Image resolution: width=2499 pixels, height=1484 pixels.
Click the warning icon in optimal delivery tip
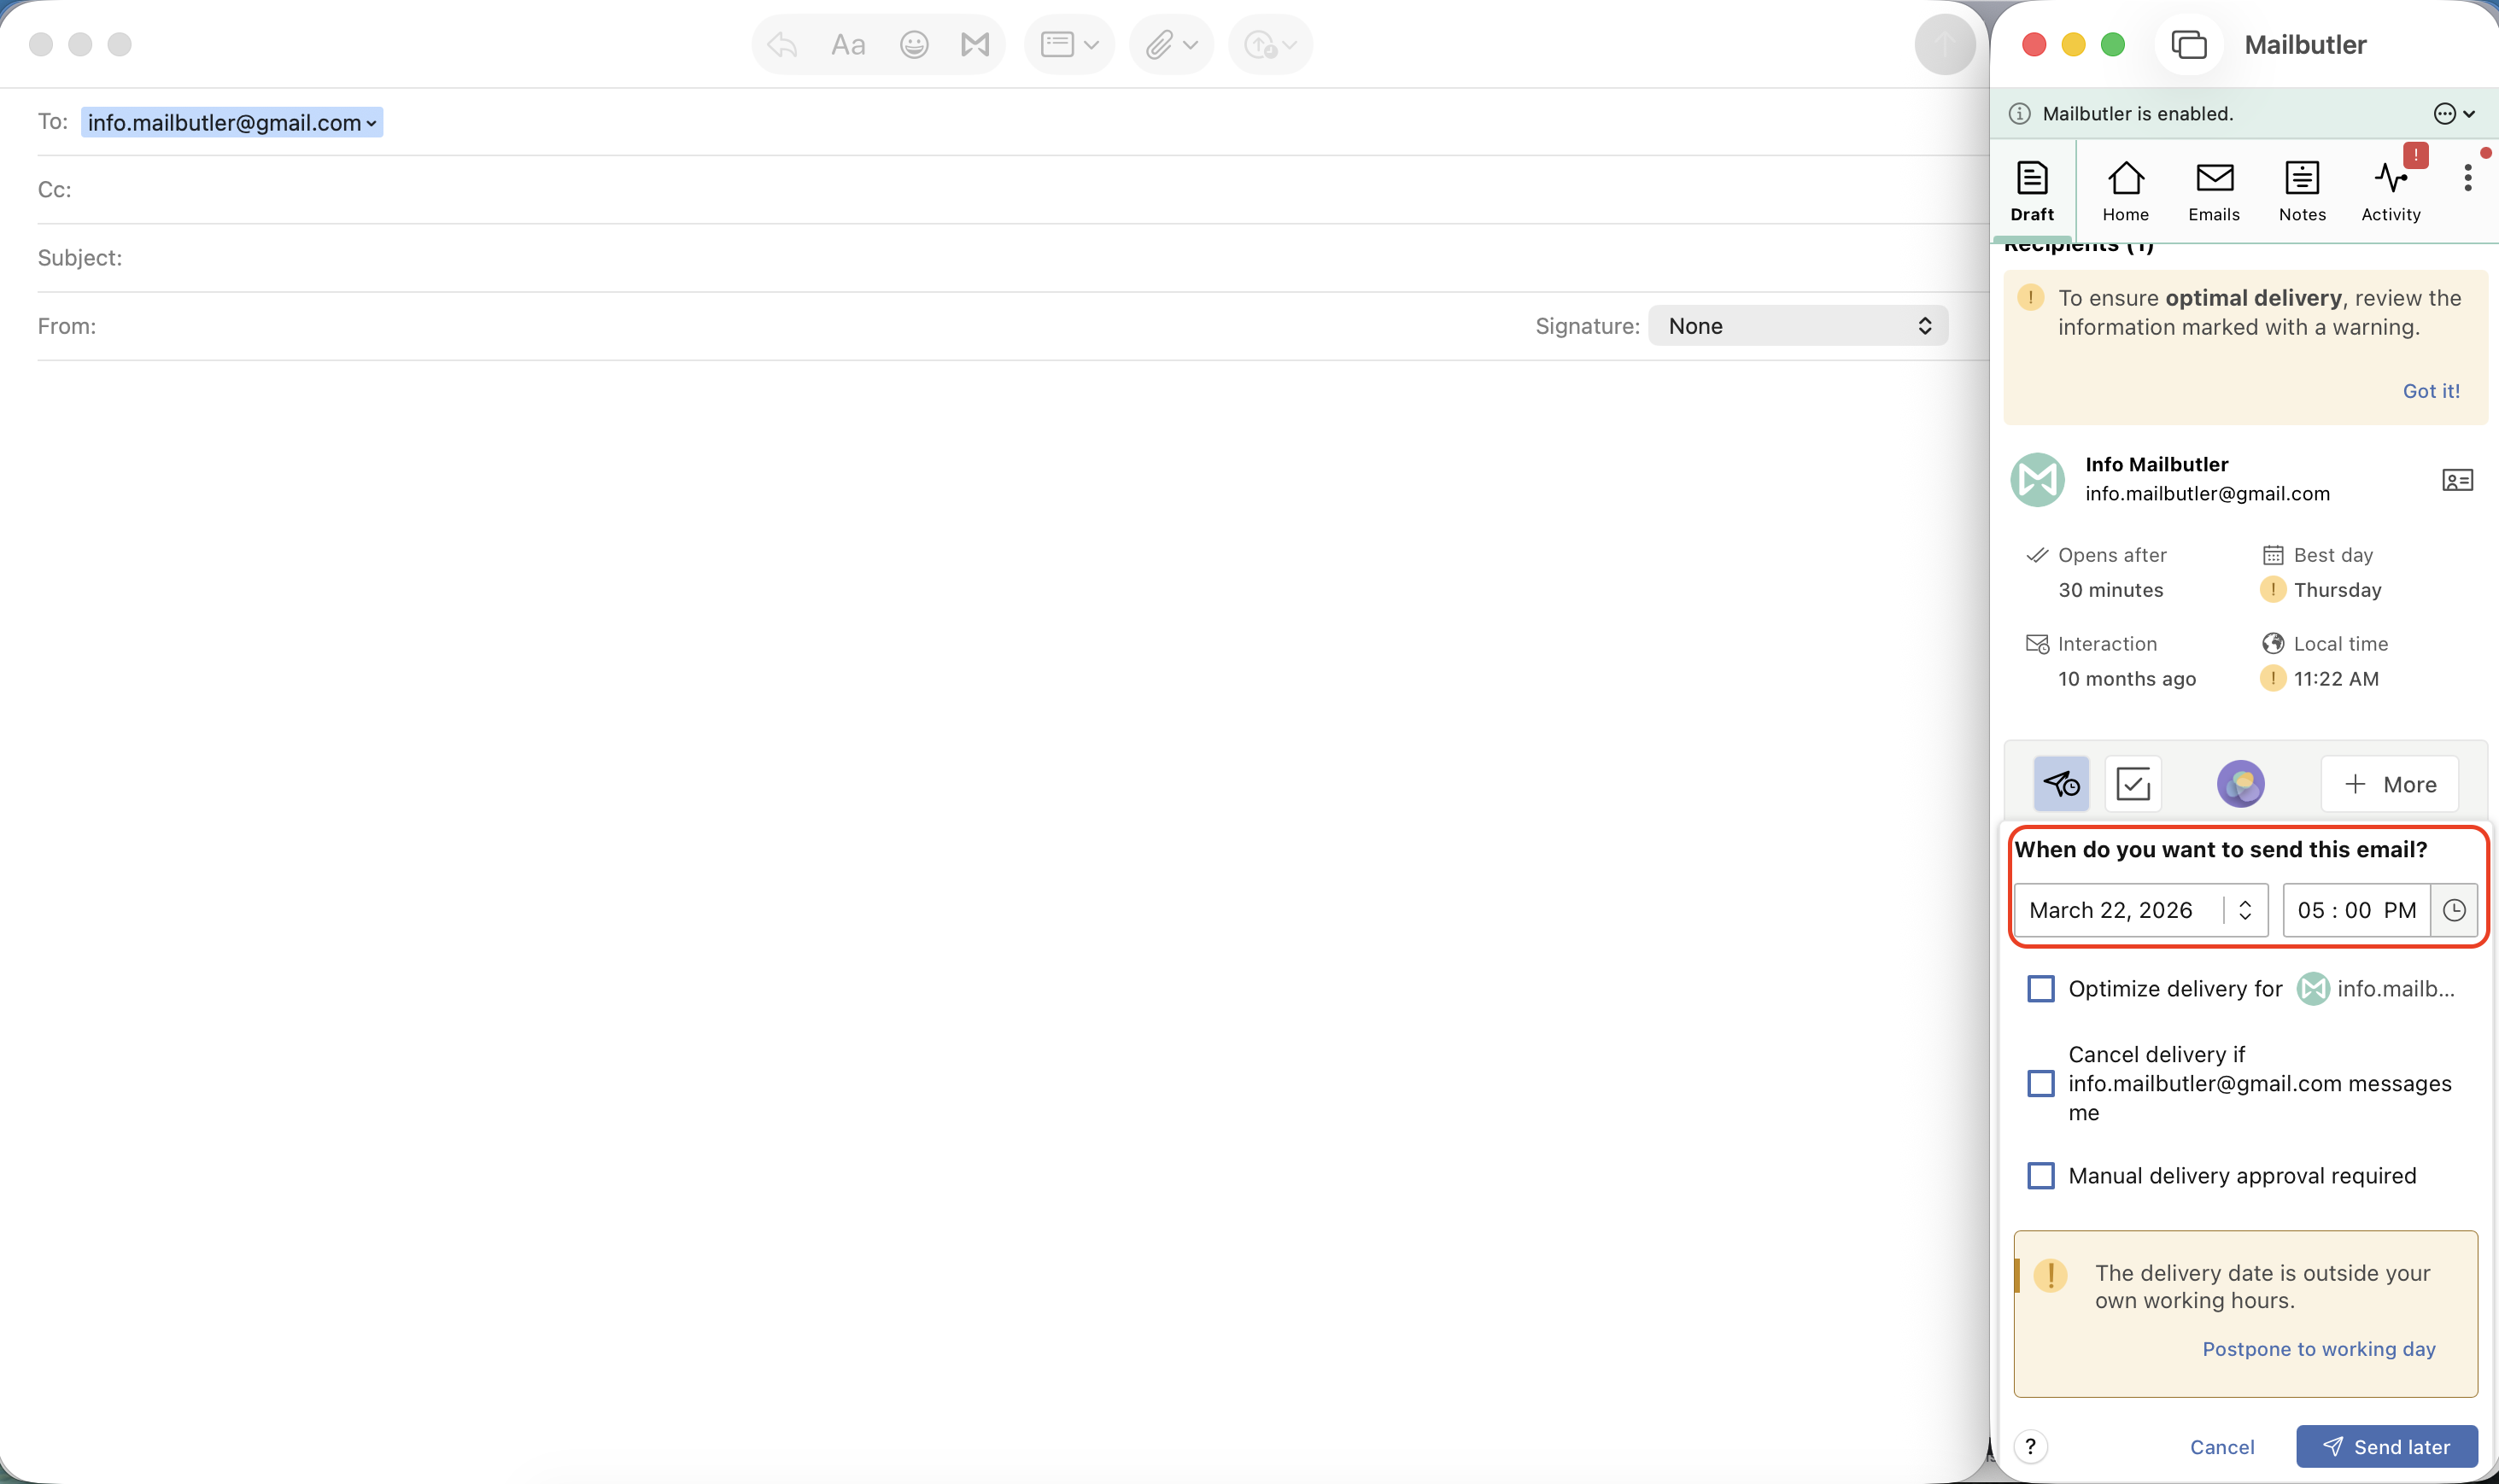[x=2030, y=297]
